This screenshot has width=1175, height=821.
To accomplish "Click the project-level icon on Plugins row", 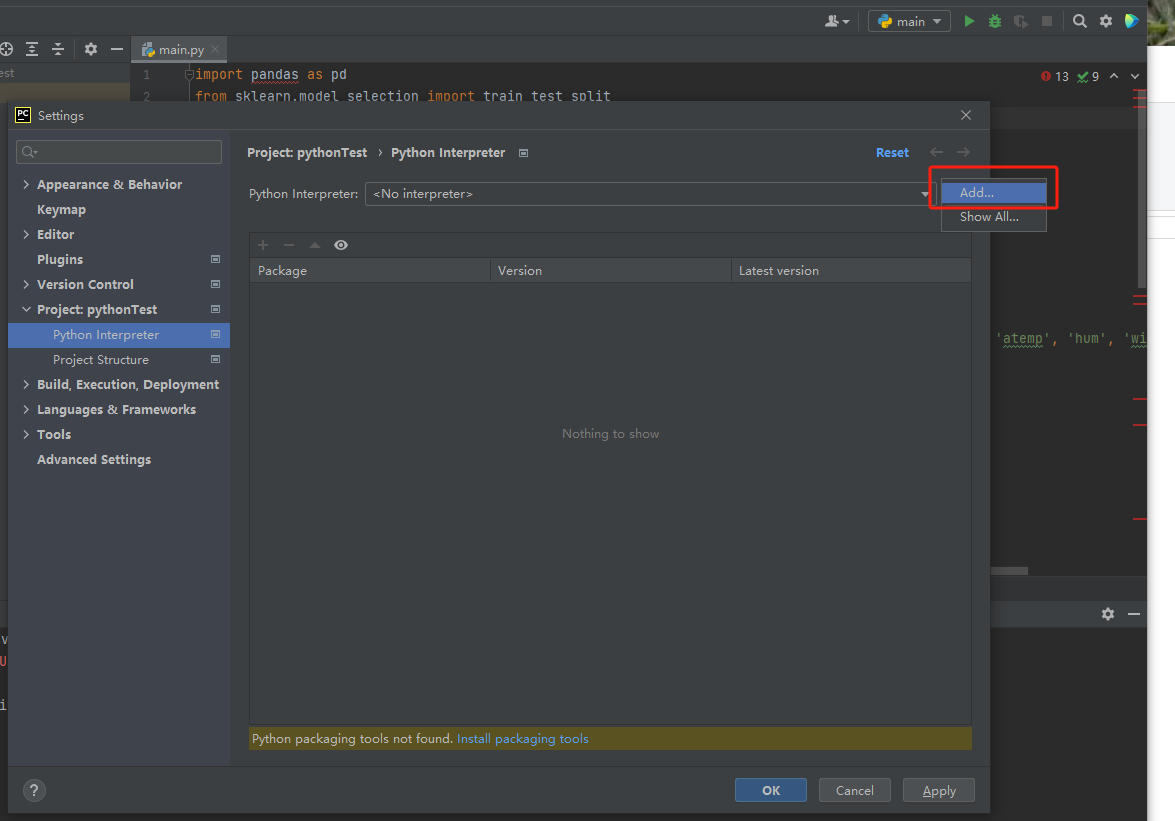I will click(216, 259).
